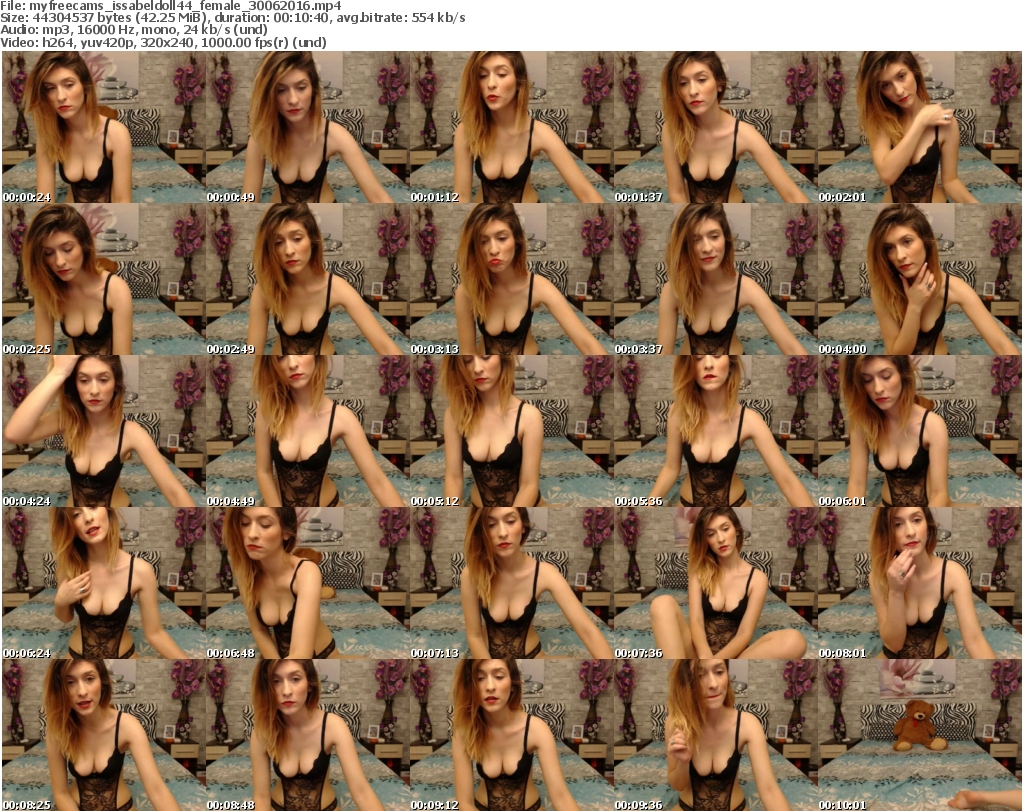Open the thumbnail stamped 00:05:12
The image size is (1024, 811).
click(511, 432)
